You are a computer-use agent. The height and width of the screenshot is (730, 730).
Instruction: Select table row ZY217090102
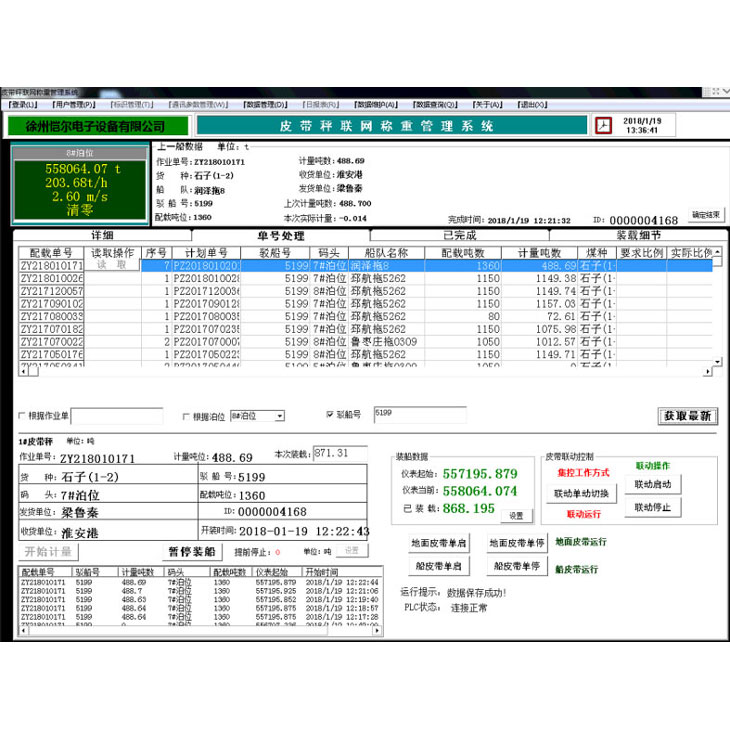(x=365, y=304)
